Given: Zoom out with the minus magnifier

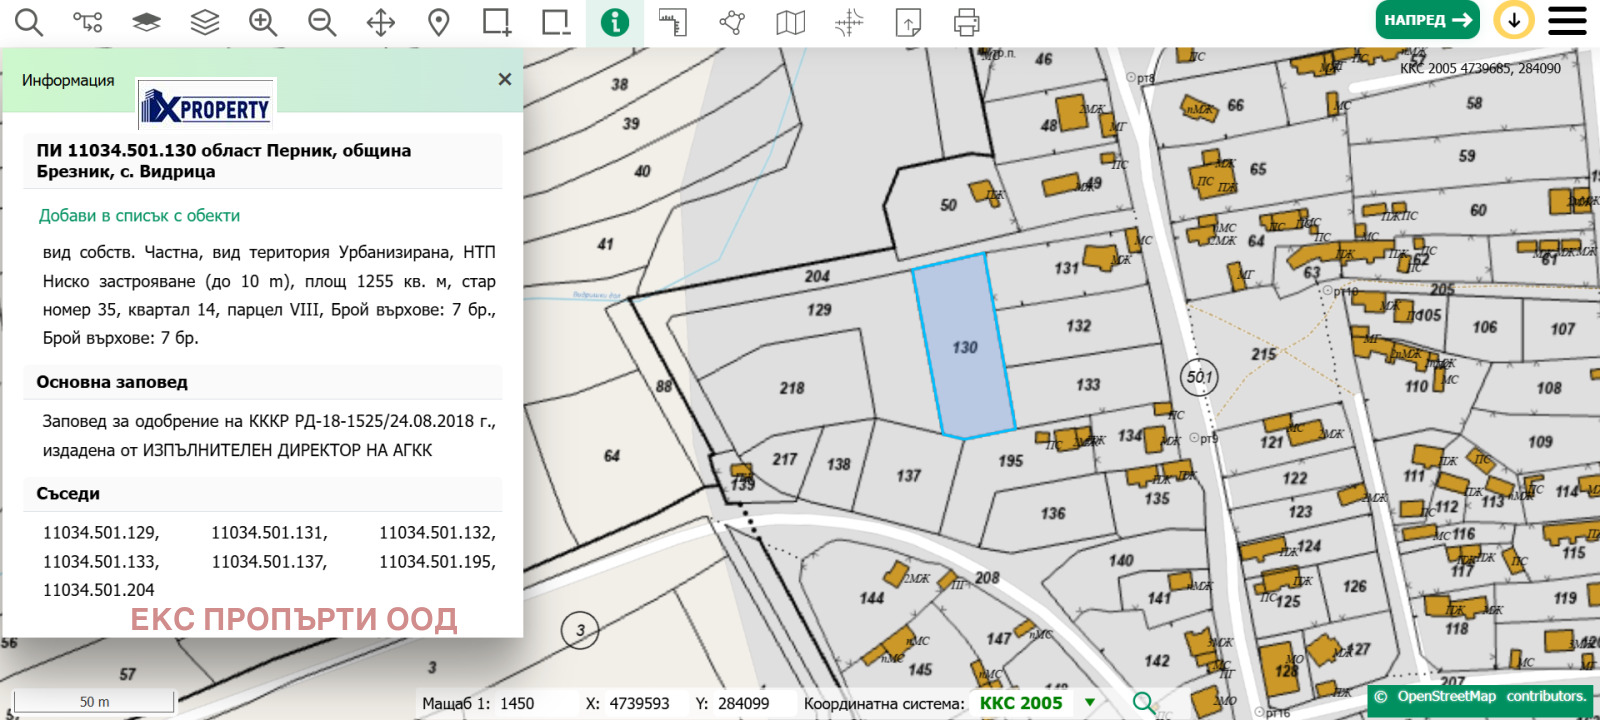Looking at the screenshot, I should coord(322,22).
